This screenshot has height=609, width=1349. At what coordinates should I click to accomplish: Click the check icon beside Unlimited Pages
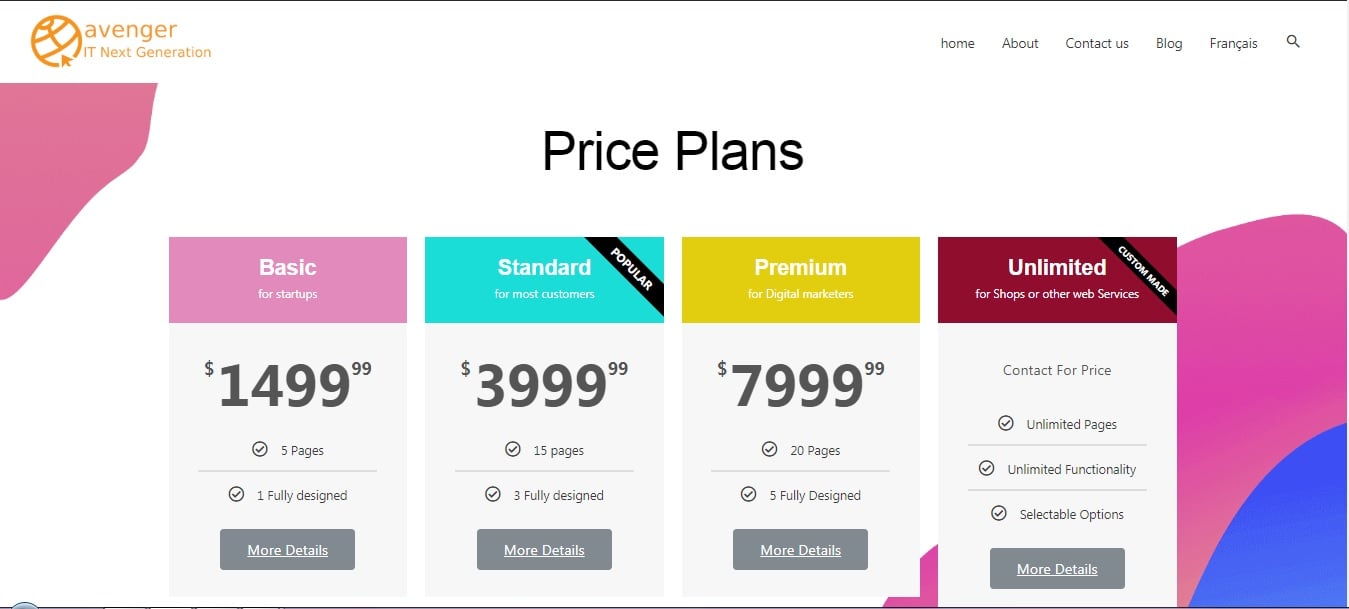point(1006,424)
